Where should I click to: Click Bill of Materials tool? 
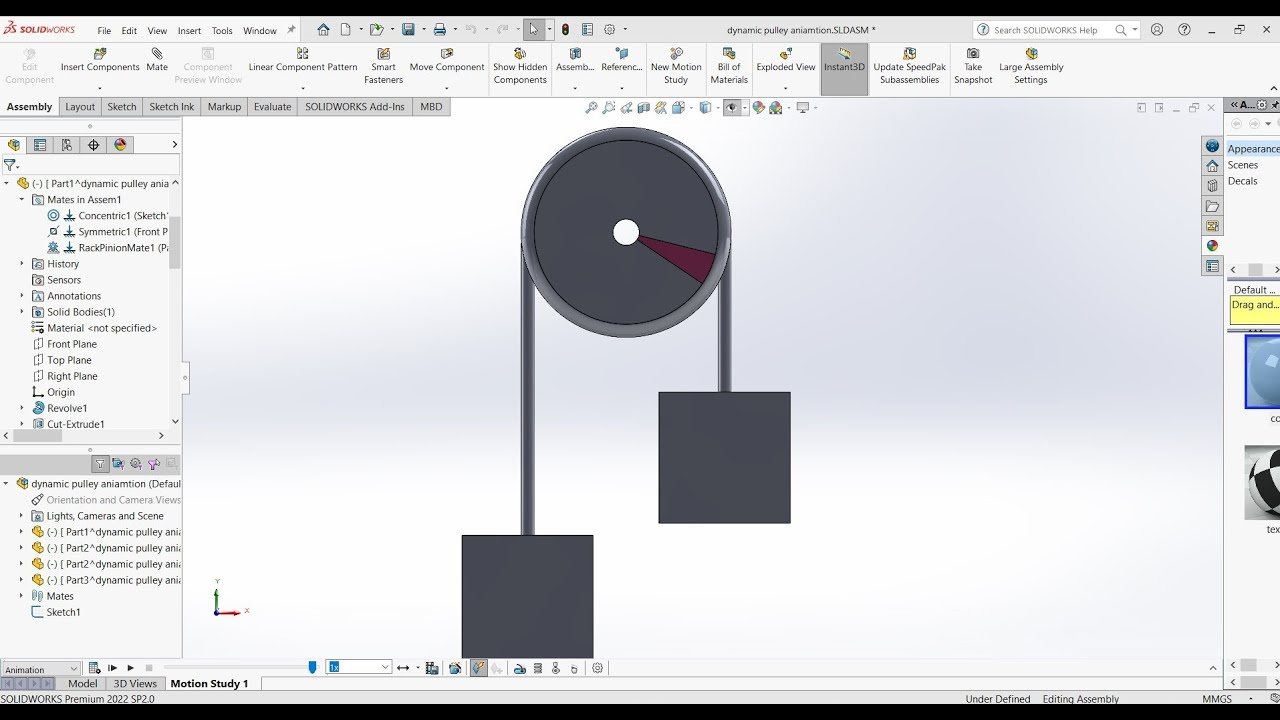pos(729,66)
